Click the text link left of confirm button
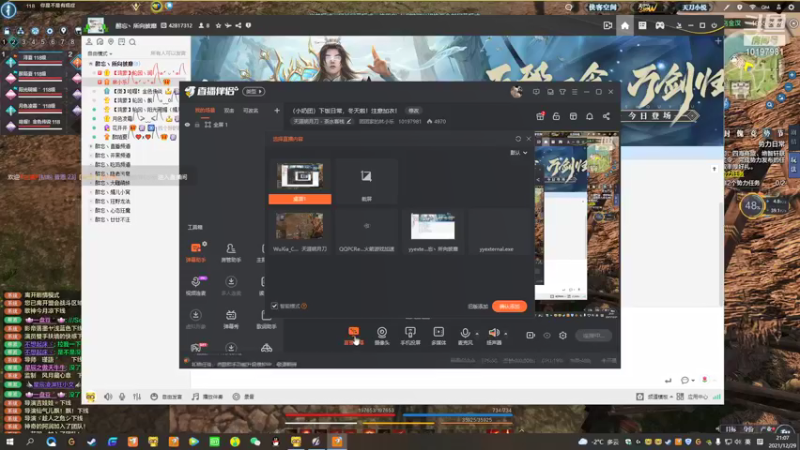This screenshot has width=800, height=450. pos(478,306)
